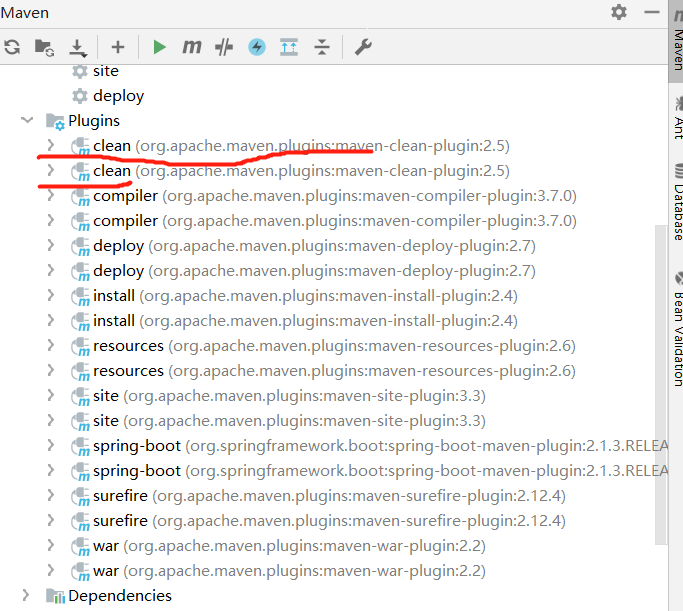The width and height of the screenshot is (683, 611).
Task: Click plugin icon of second war plugin
Action: point(81,572)
